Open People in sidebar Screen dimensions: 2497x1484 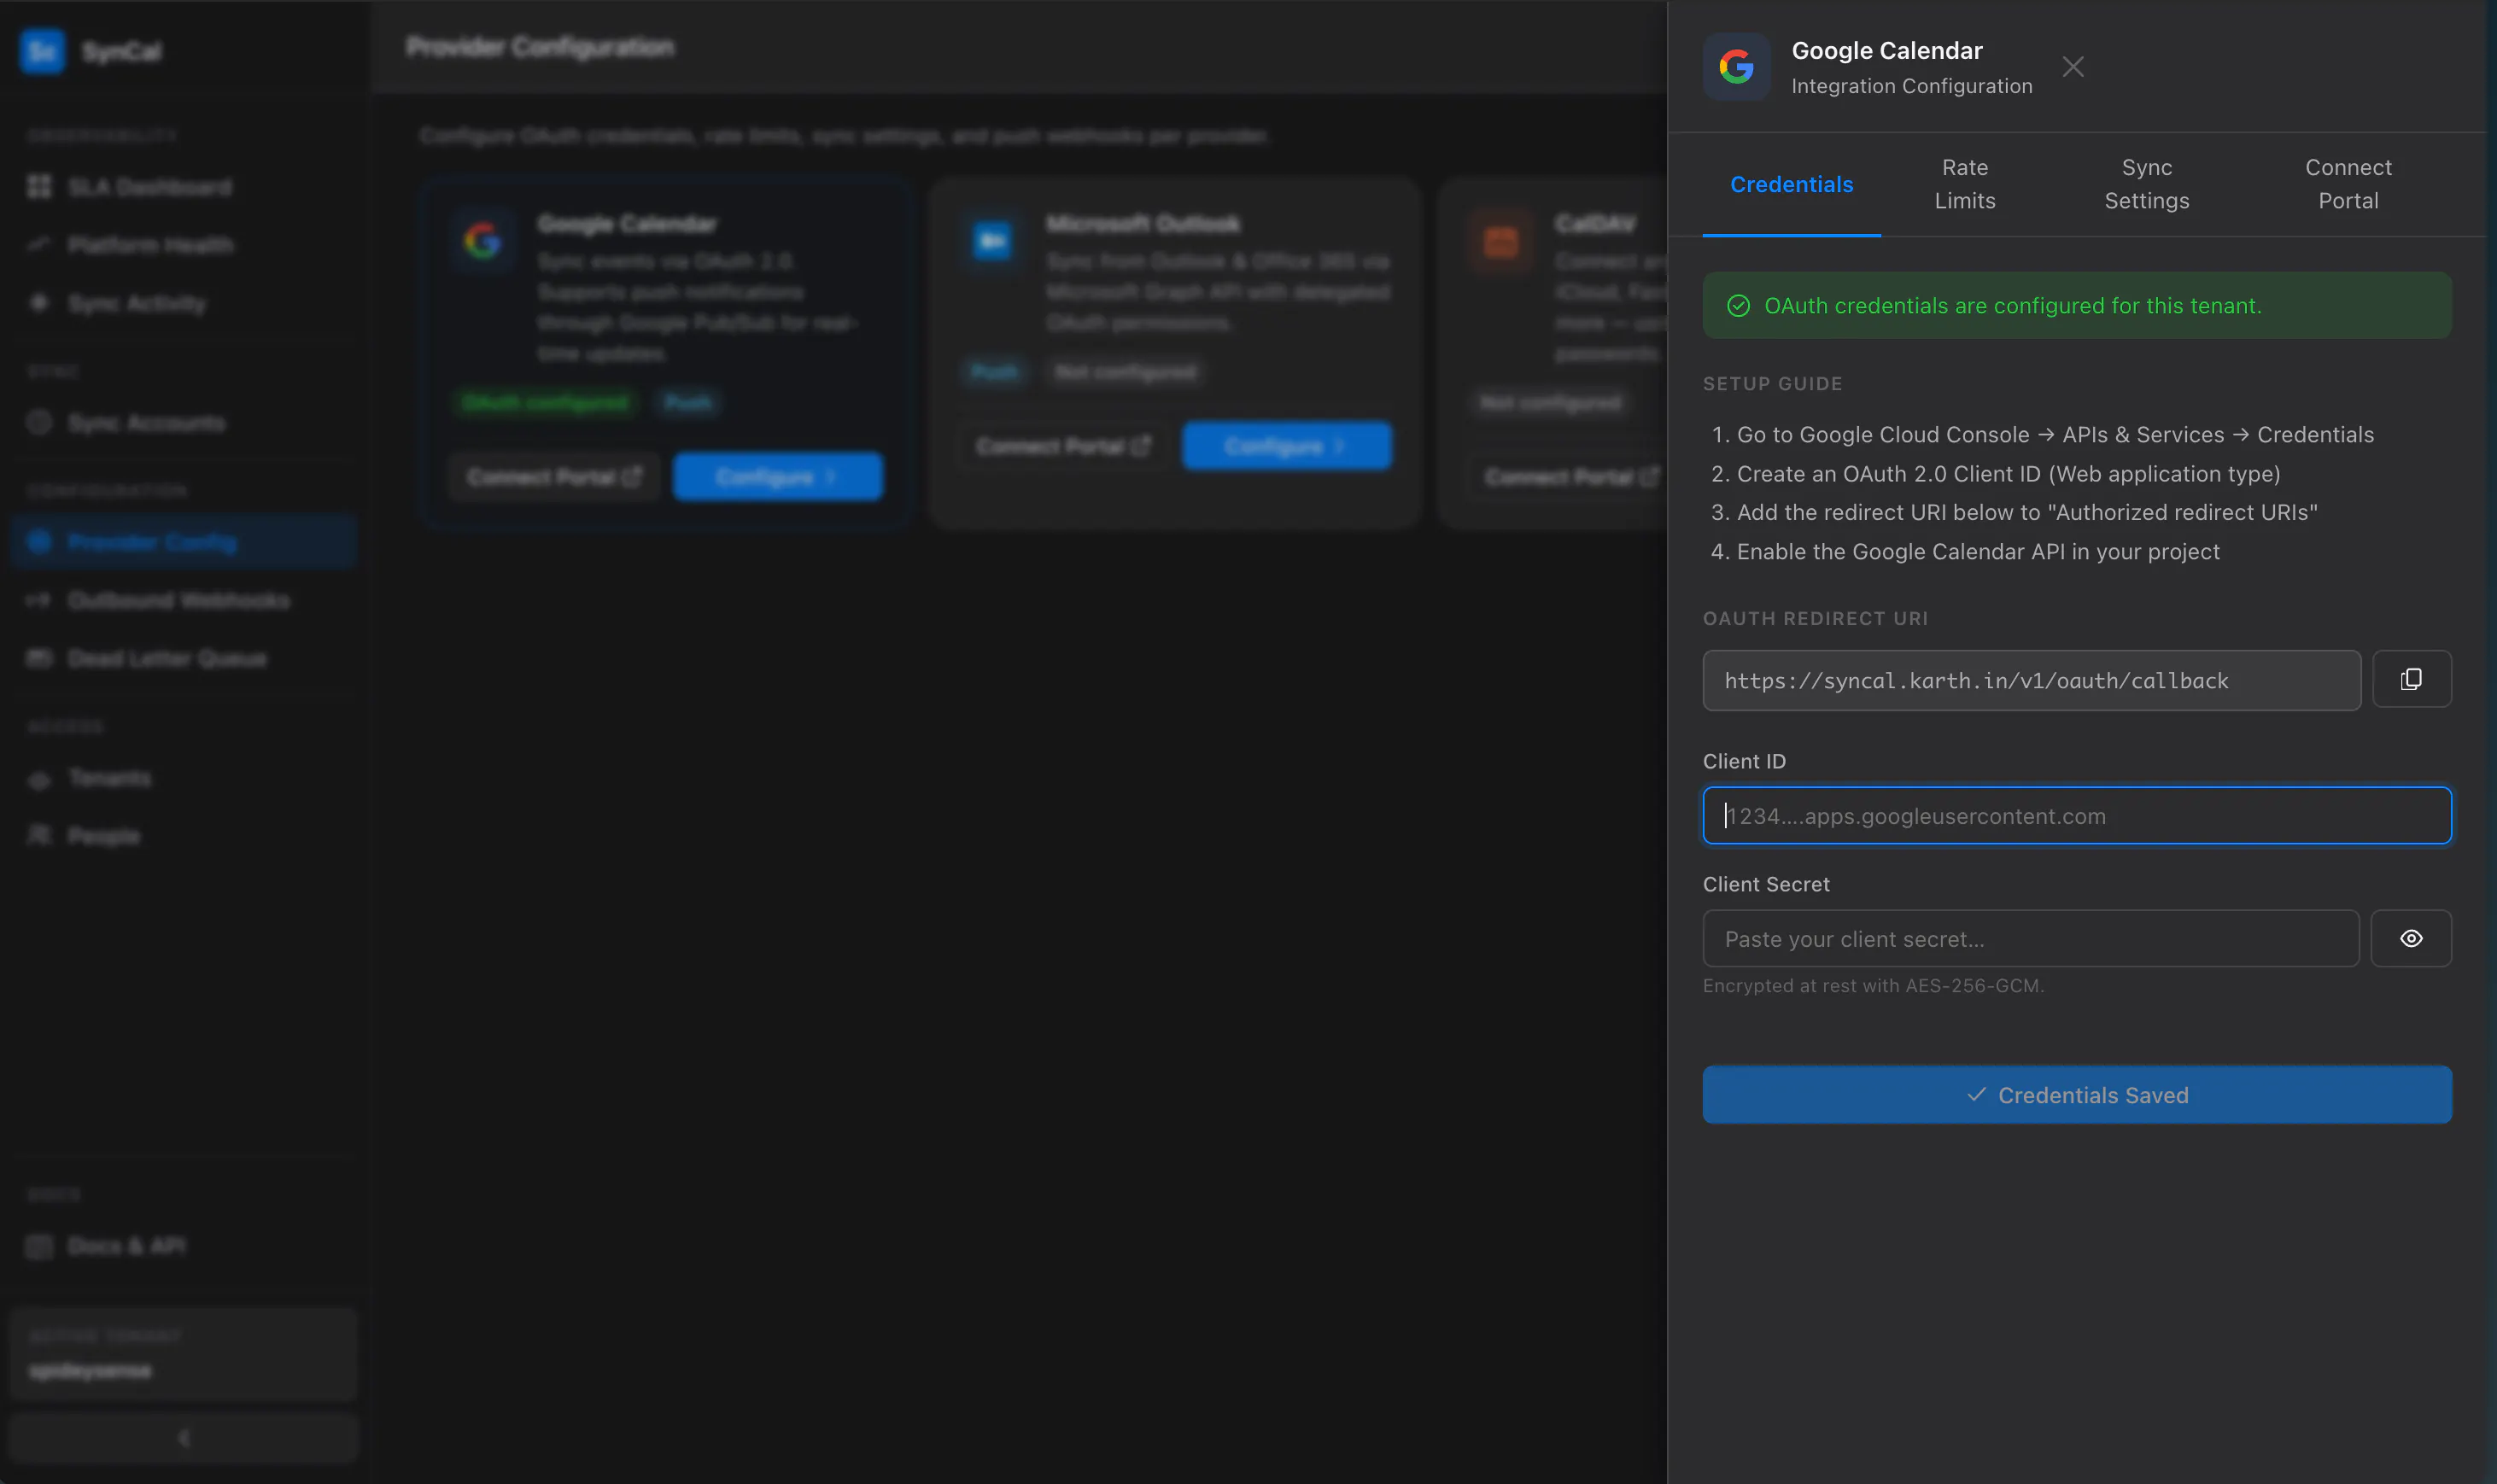[184, 836]
